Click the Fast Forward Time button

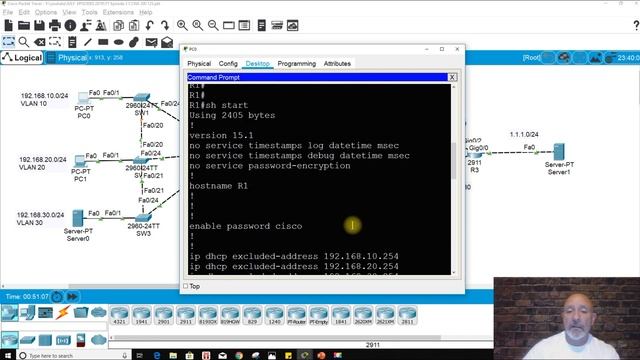[72, 297]
